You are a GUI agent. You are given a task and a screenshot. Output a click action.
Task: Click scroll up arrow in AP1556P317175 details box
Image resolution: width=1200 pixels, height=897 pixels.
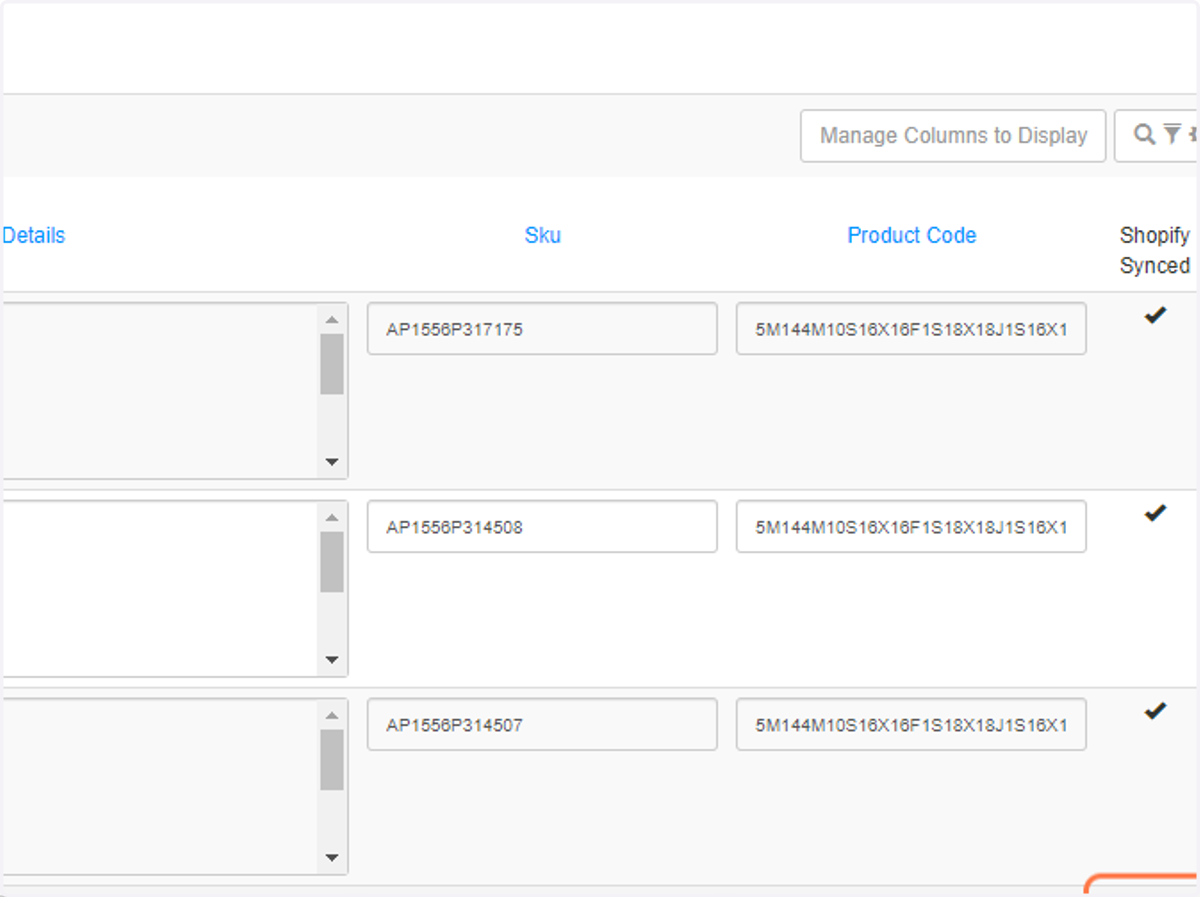pyautogui.click(x=332, y=320)
